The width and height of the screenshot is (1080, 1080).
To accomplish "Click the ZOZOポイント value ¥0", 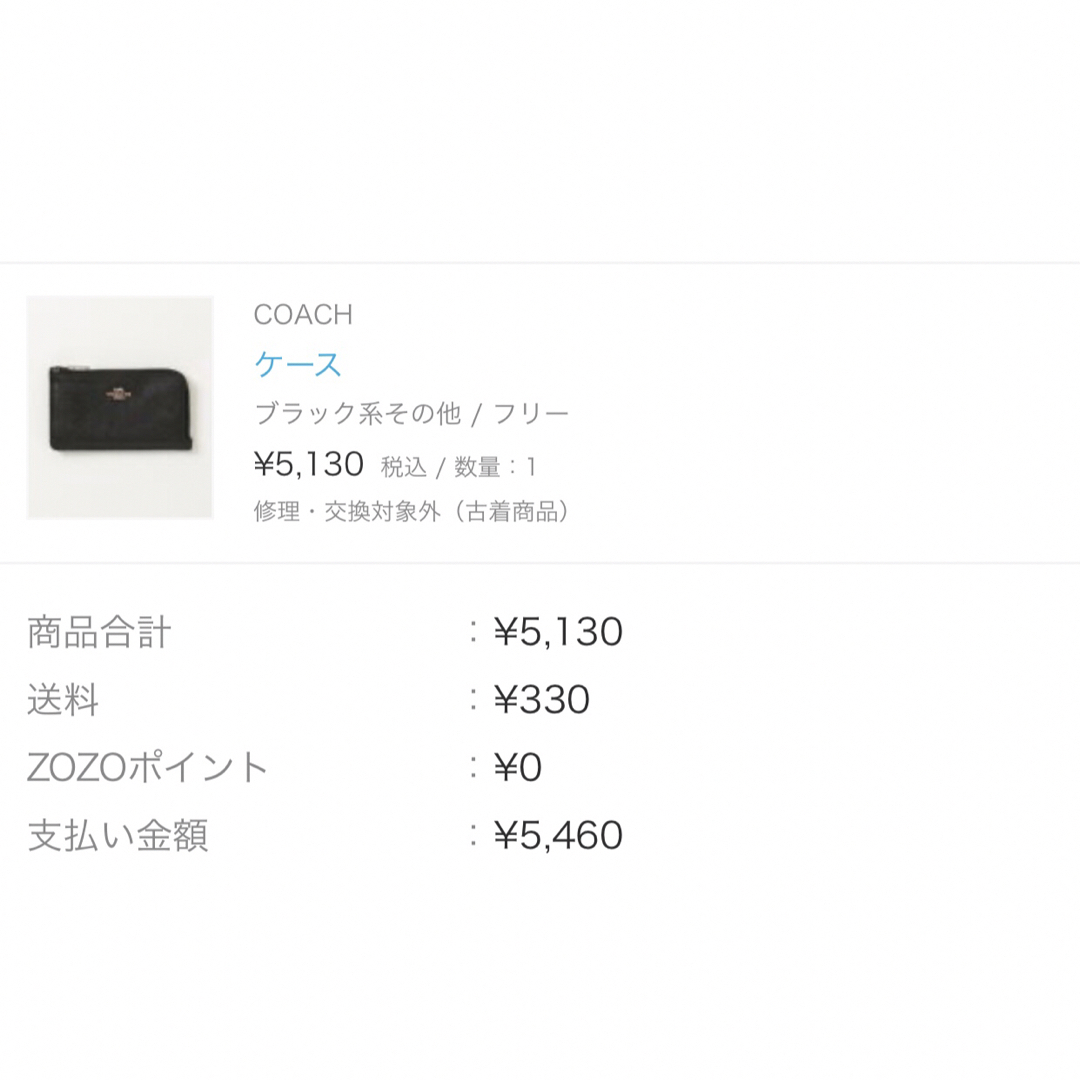I will pyautogui.click(x=517, y=767).
